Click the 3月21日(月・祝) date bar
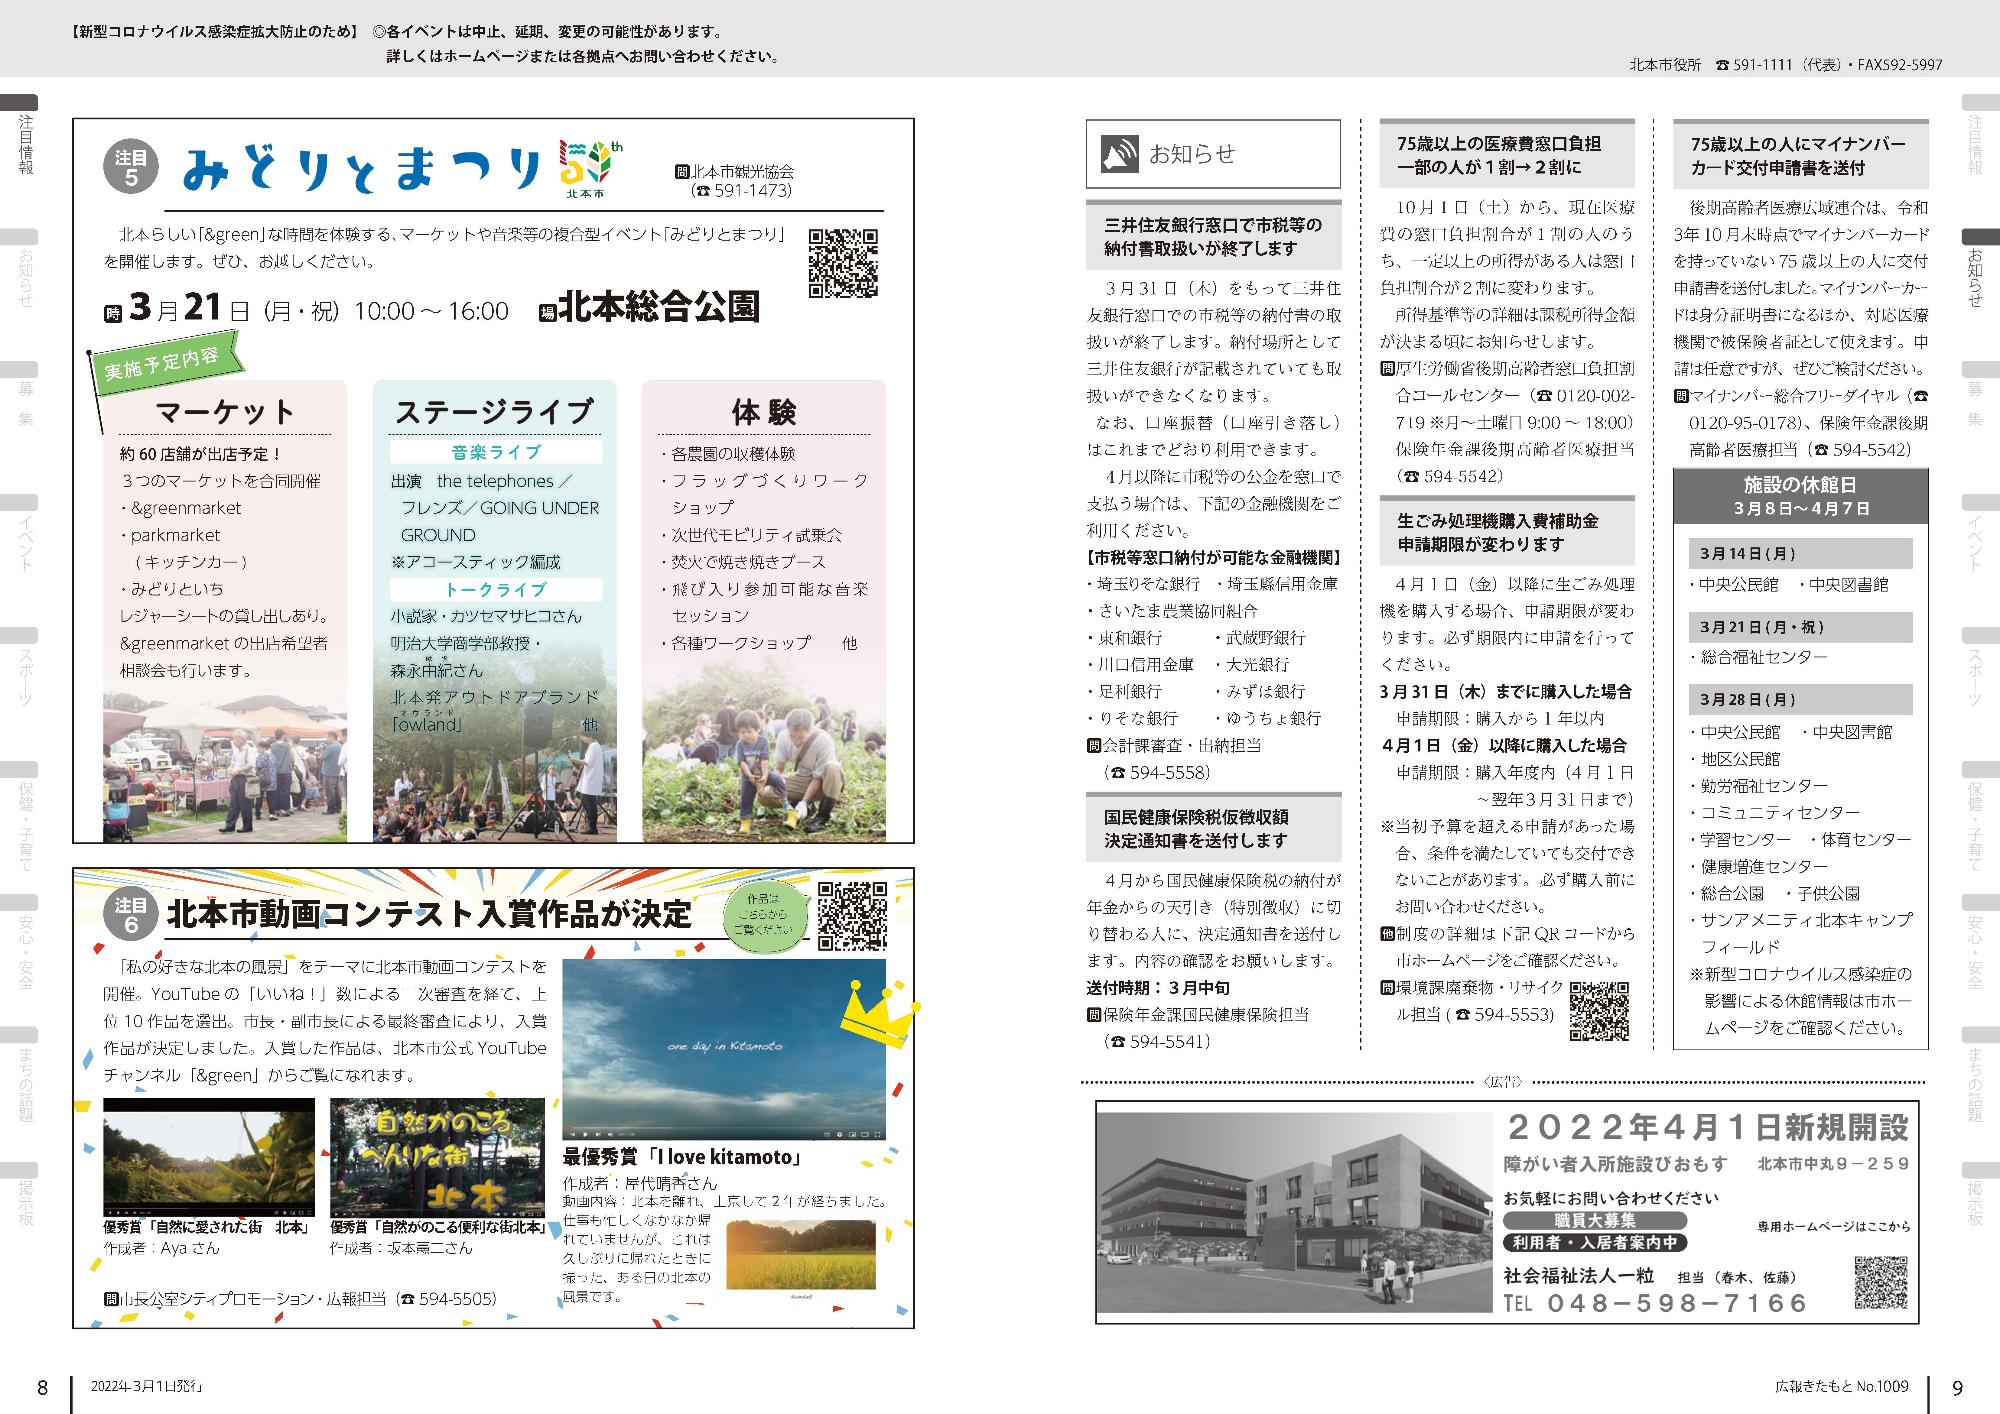 pos(1800,627)
